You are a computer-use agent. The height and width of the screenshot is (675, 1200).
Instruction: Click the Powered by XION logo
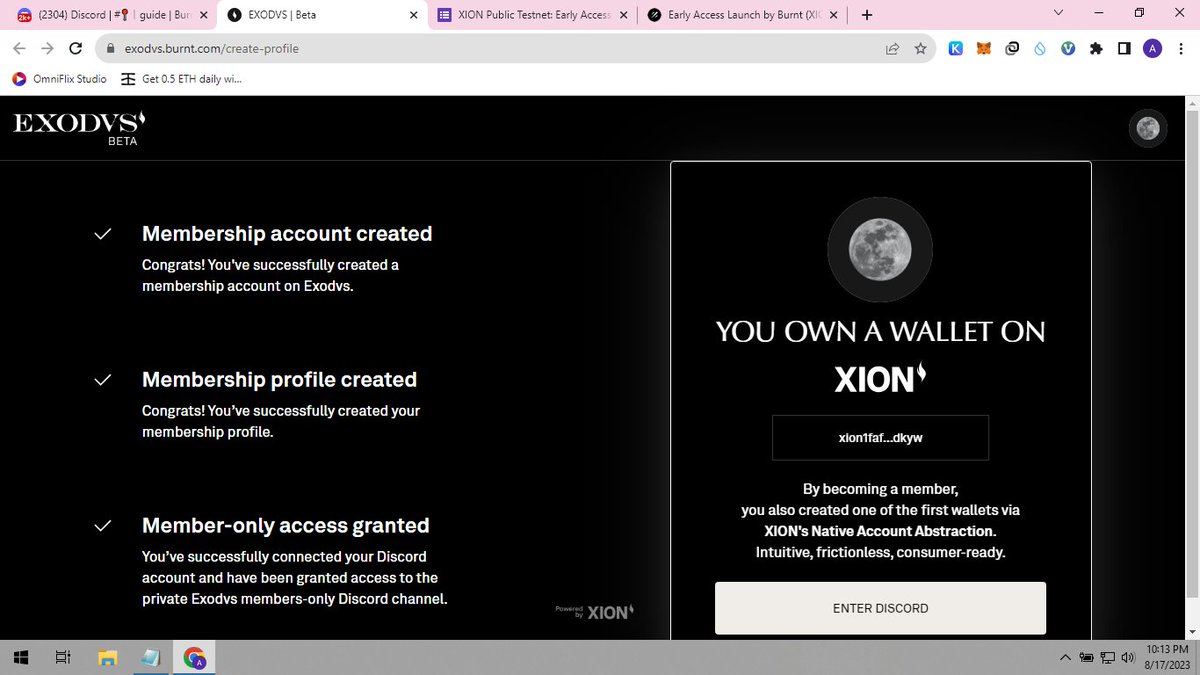(x=594, y=611)
